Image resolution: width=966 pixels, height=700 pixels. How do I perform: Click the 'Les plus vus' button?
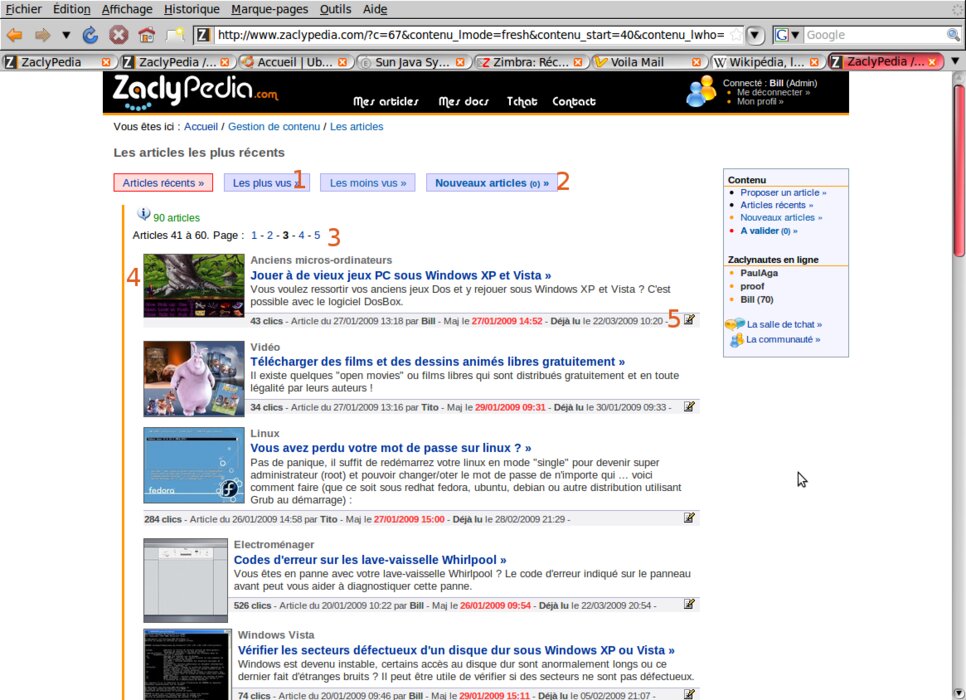262,183
